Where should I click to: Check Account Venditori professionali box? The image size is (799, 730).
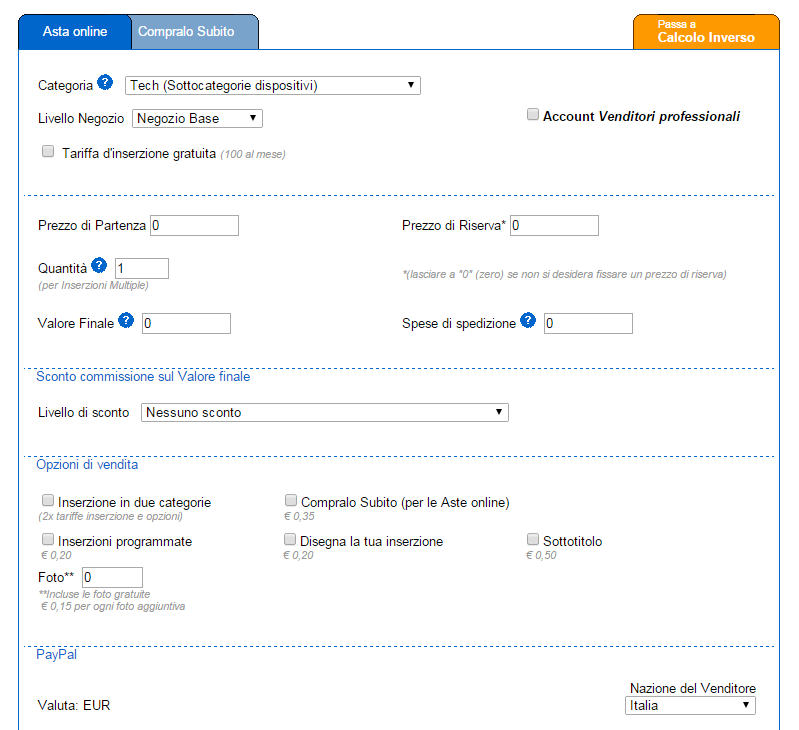click(x=532, y=114)
